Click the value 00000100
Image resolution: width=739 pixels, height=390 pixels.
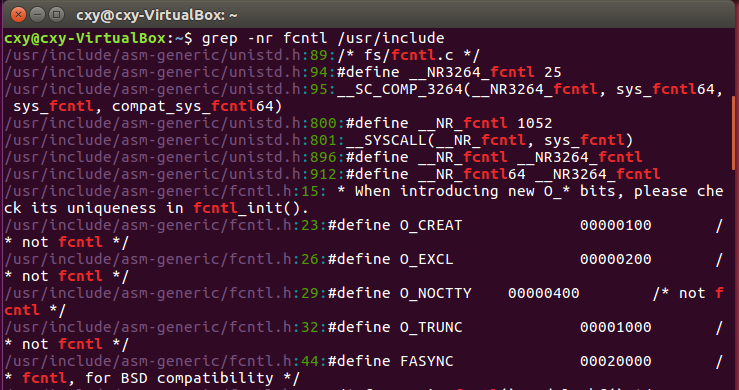pyautogui.click(x=616, y=225)
